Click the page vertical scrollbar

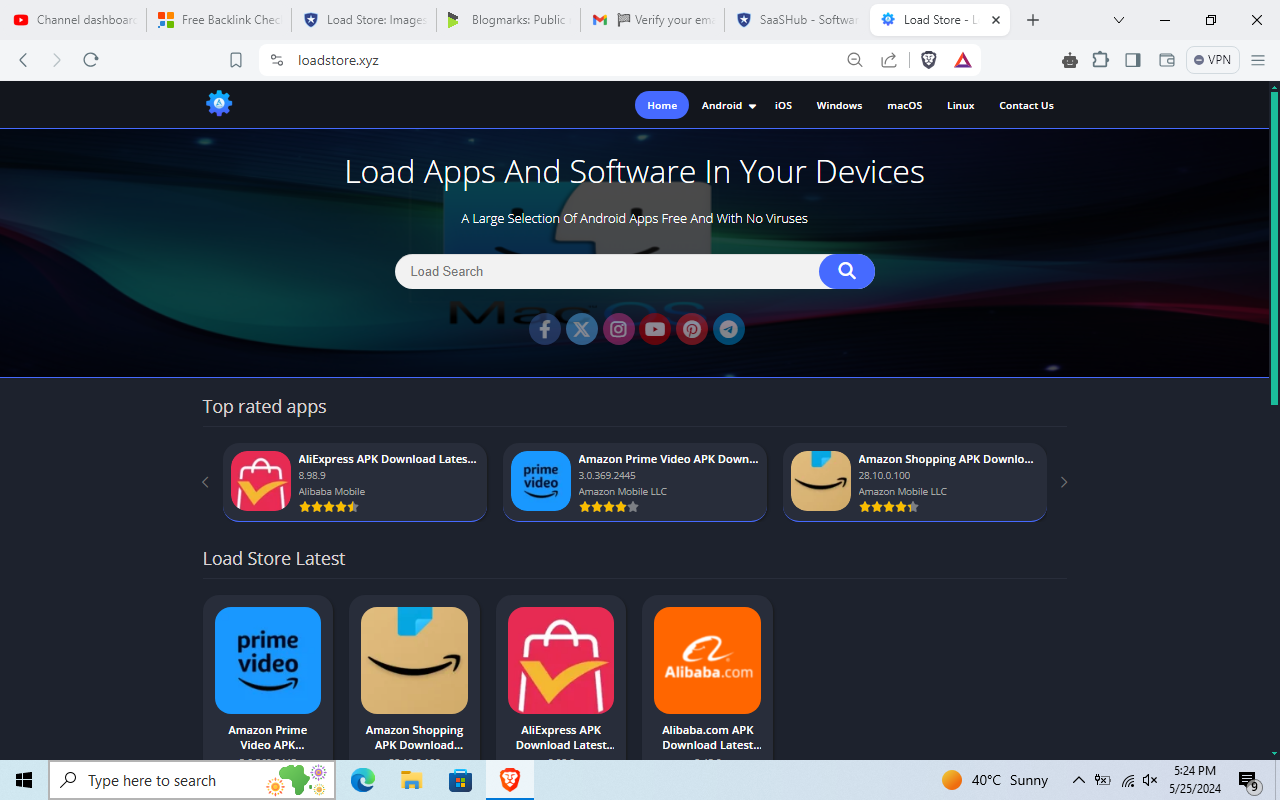(x=1274, y=246)
